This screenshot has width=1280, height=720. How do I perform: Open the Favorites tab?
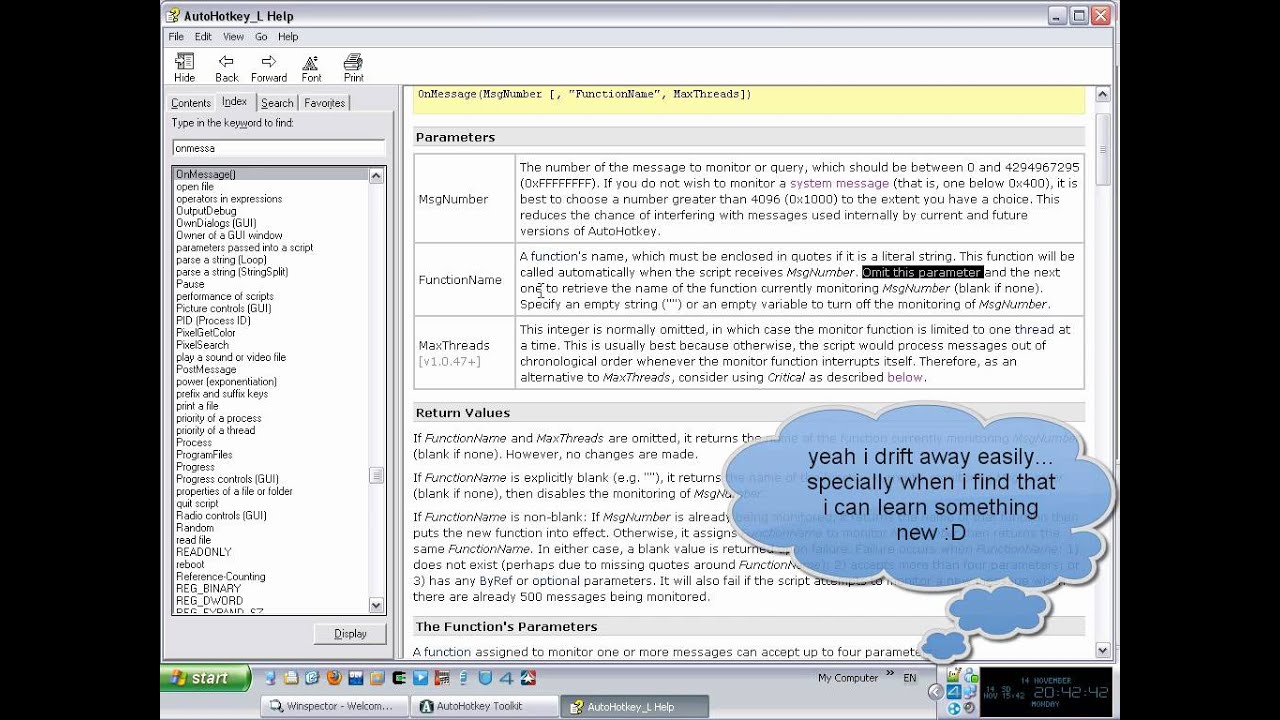325,103
